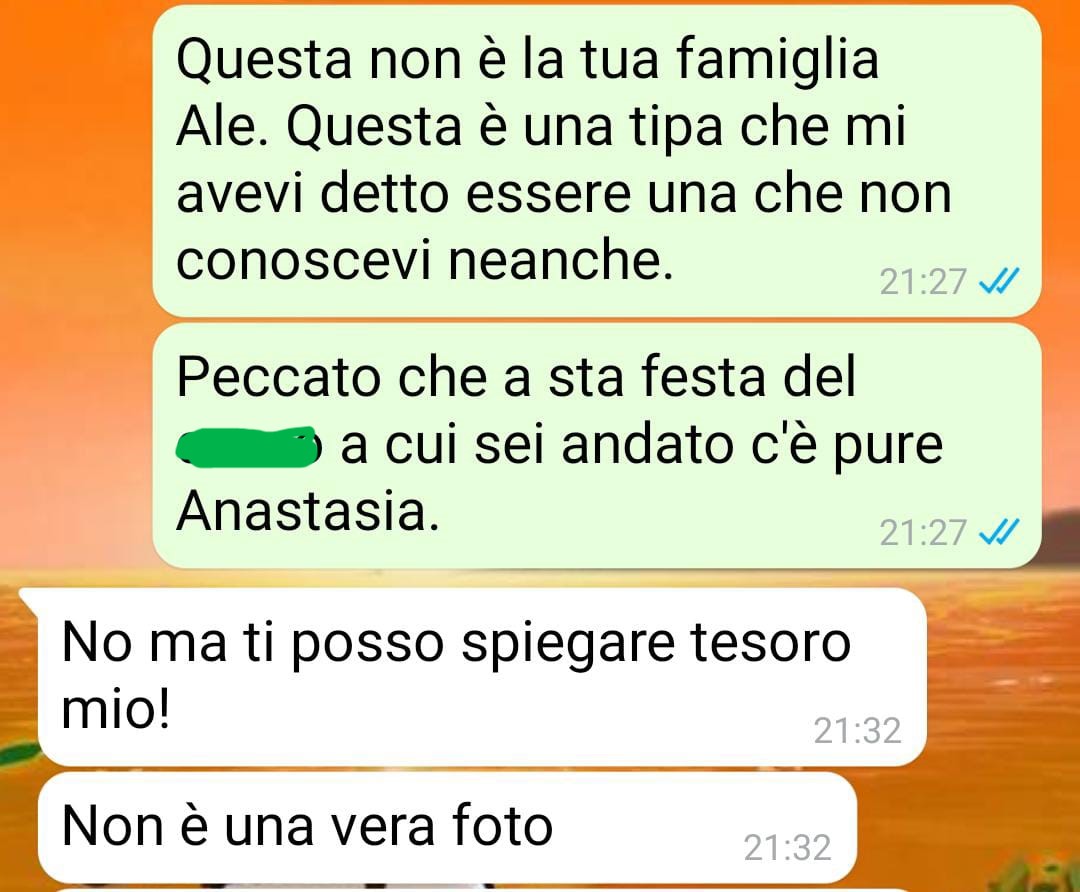Tap the blue read-receipt checkmarks on first message

pyautogui.click(x=999, y=281)
